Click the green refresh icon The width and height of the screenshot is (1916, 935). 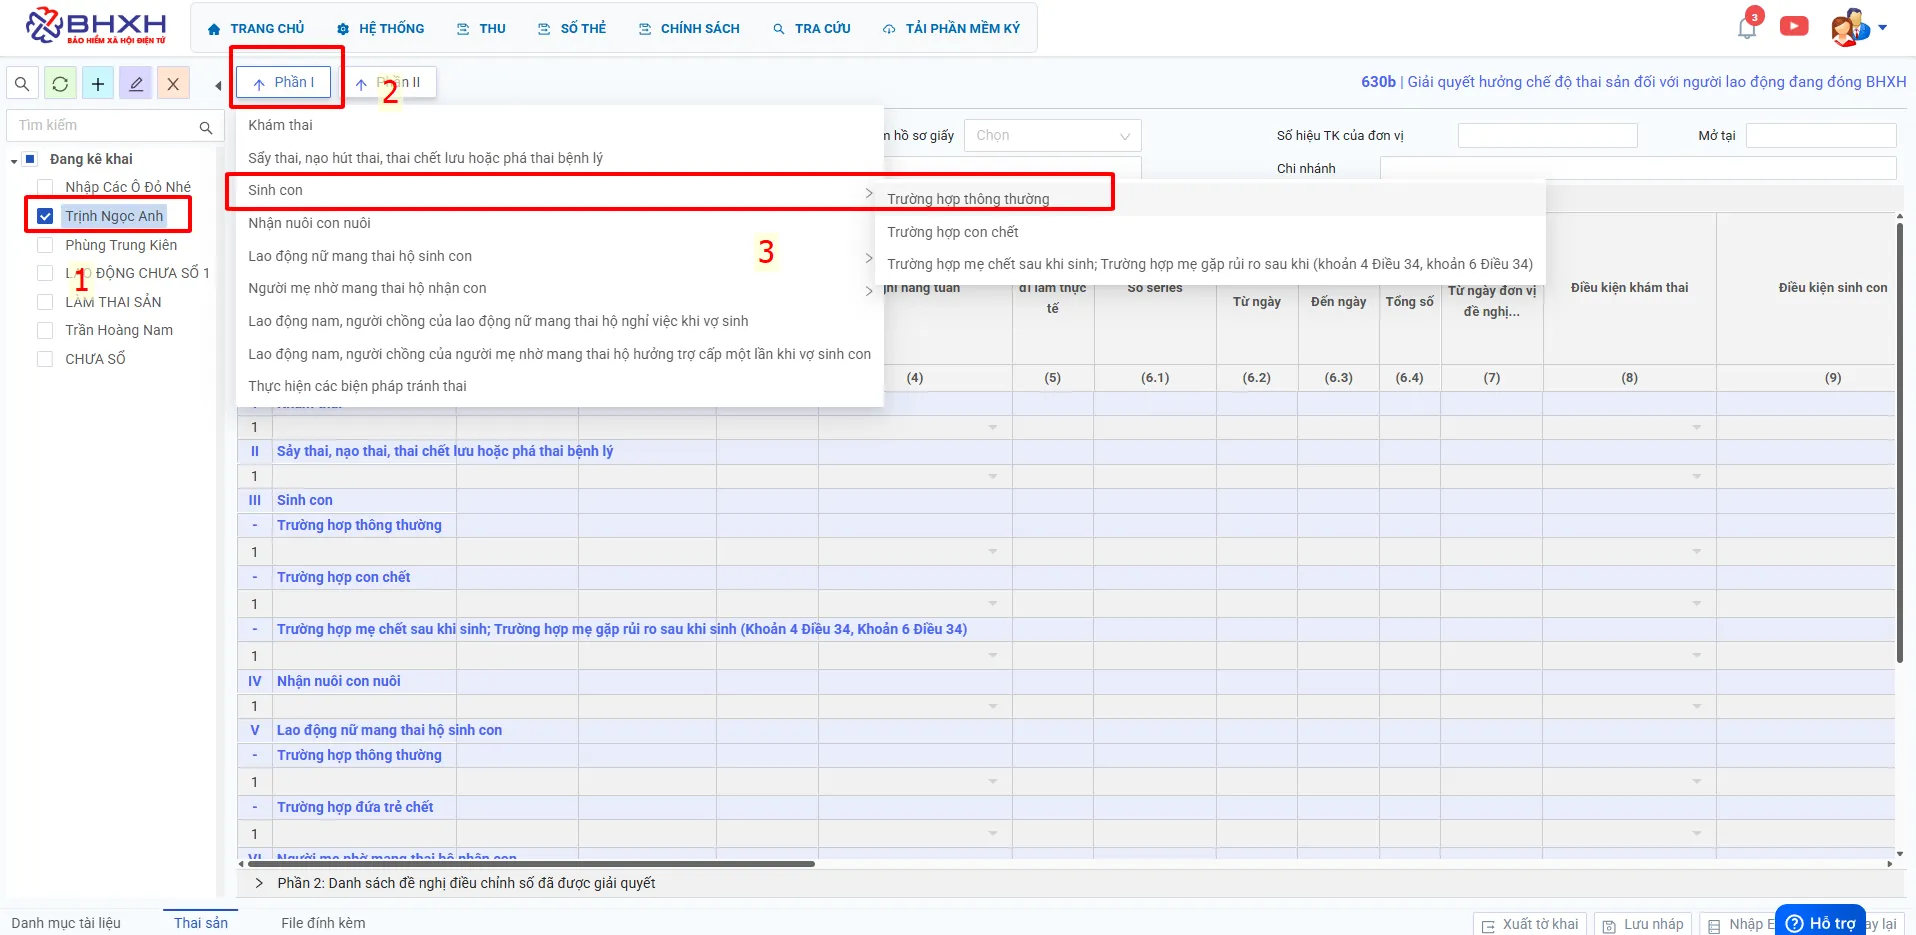[60, 84]
